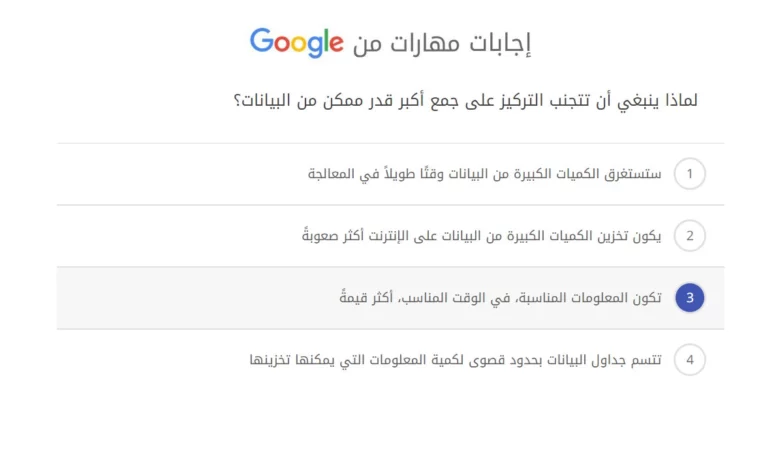Click the question mark ending the question

pyautogui.click(x=238, y=101)
